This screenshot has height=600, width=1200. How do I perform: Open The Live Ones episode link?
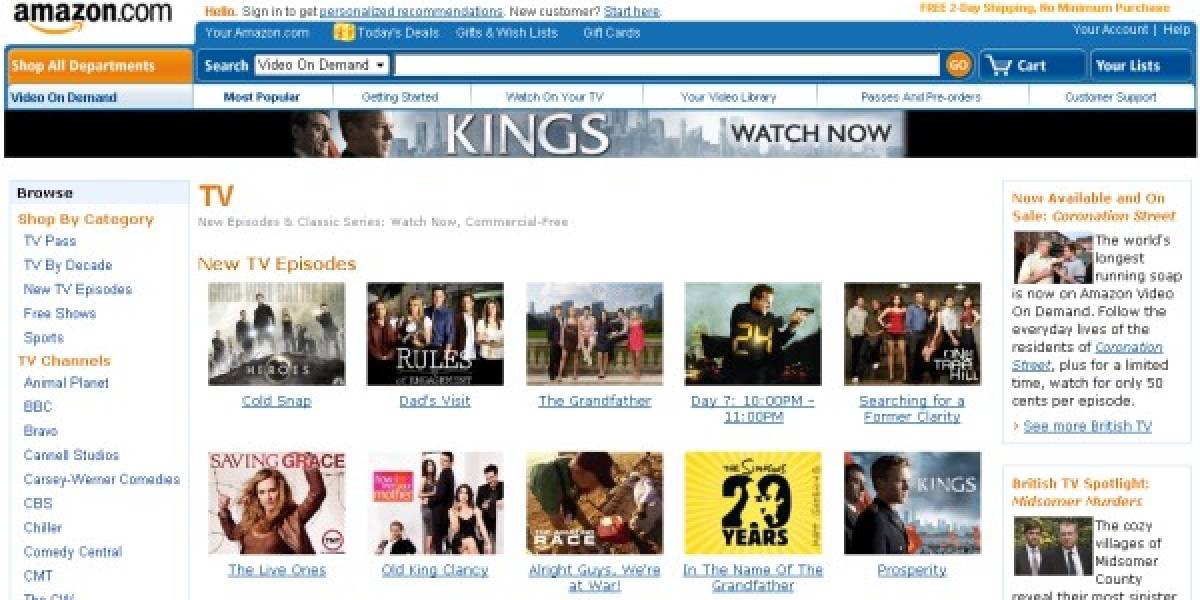[x=277, y=570]
